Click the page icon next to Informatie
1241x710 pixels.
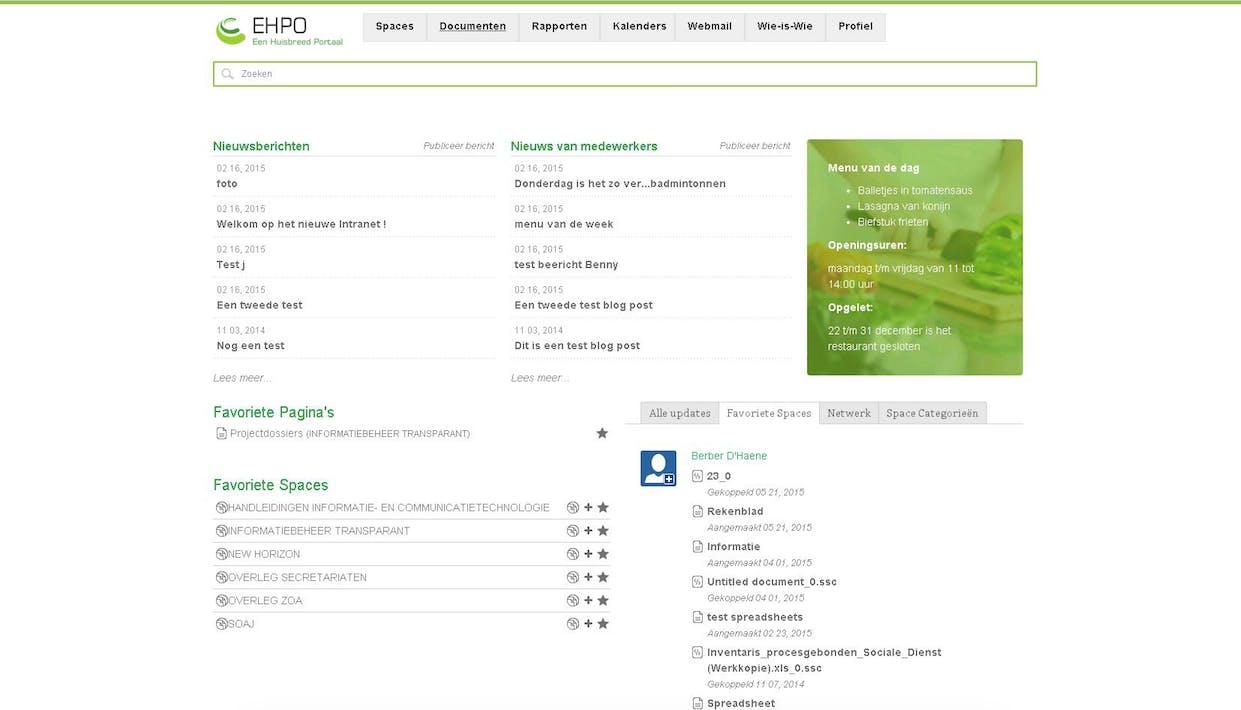point(698,547)
